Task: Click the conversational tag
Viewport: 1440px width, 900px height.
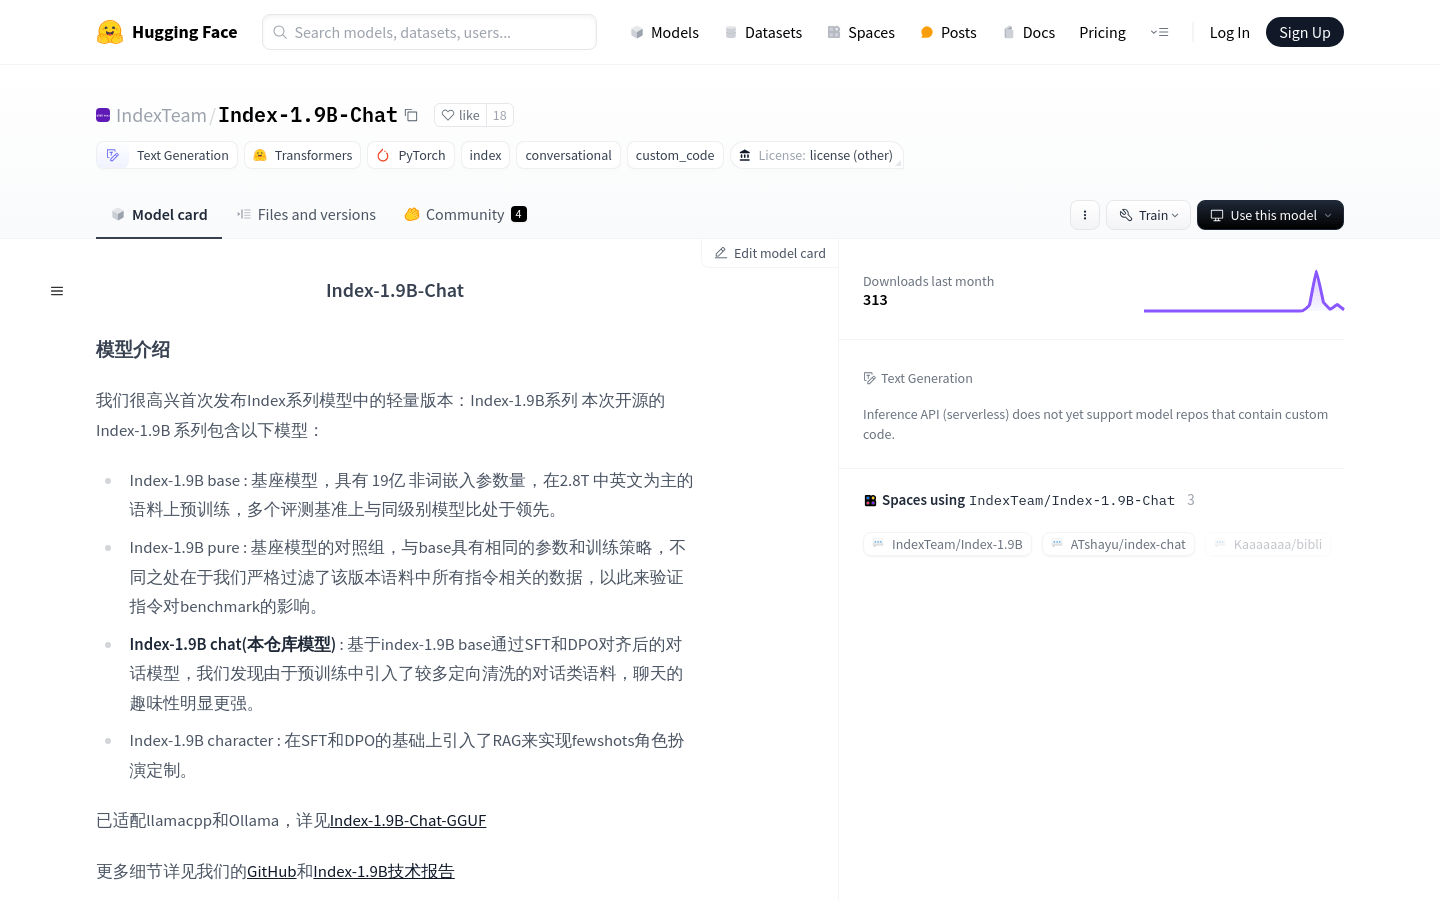Action: pos(568,155)
